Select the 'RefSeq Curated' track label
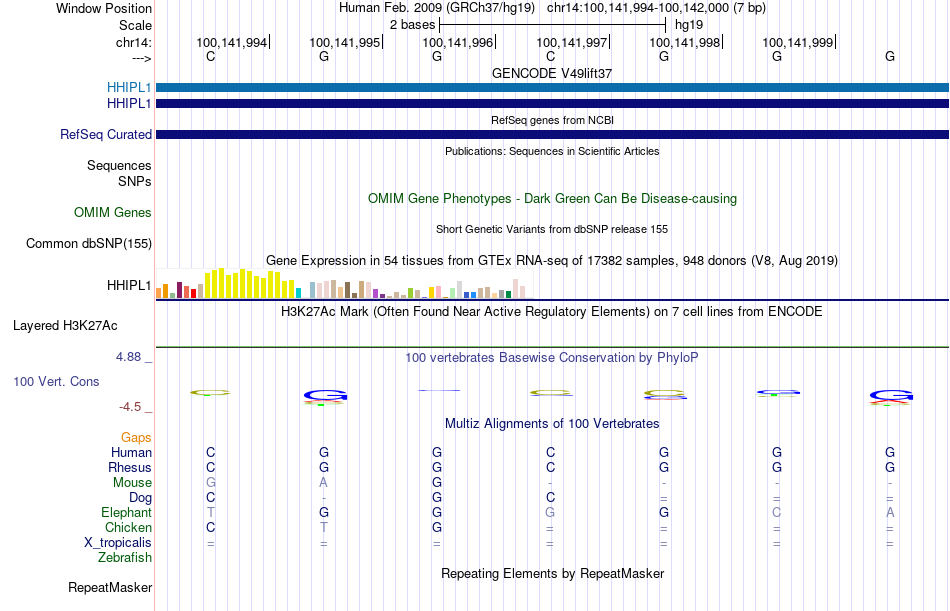 pyautogui.click(x=106, y=135)
